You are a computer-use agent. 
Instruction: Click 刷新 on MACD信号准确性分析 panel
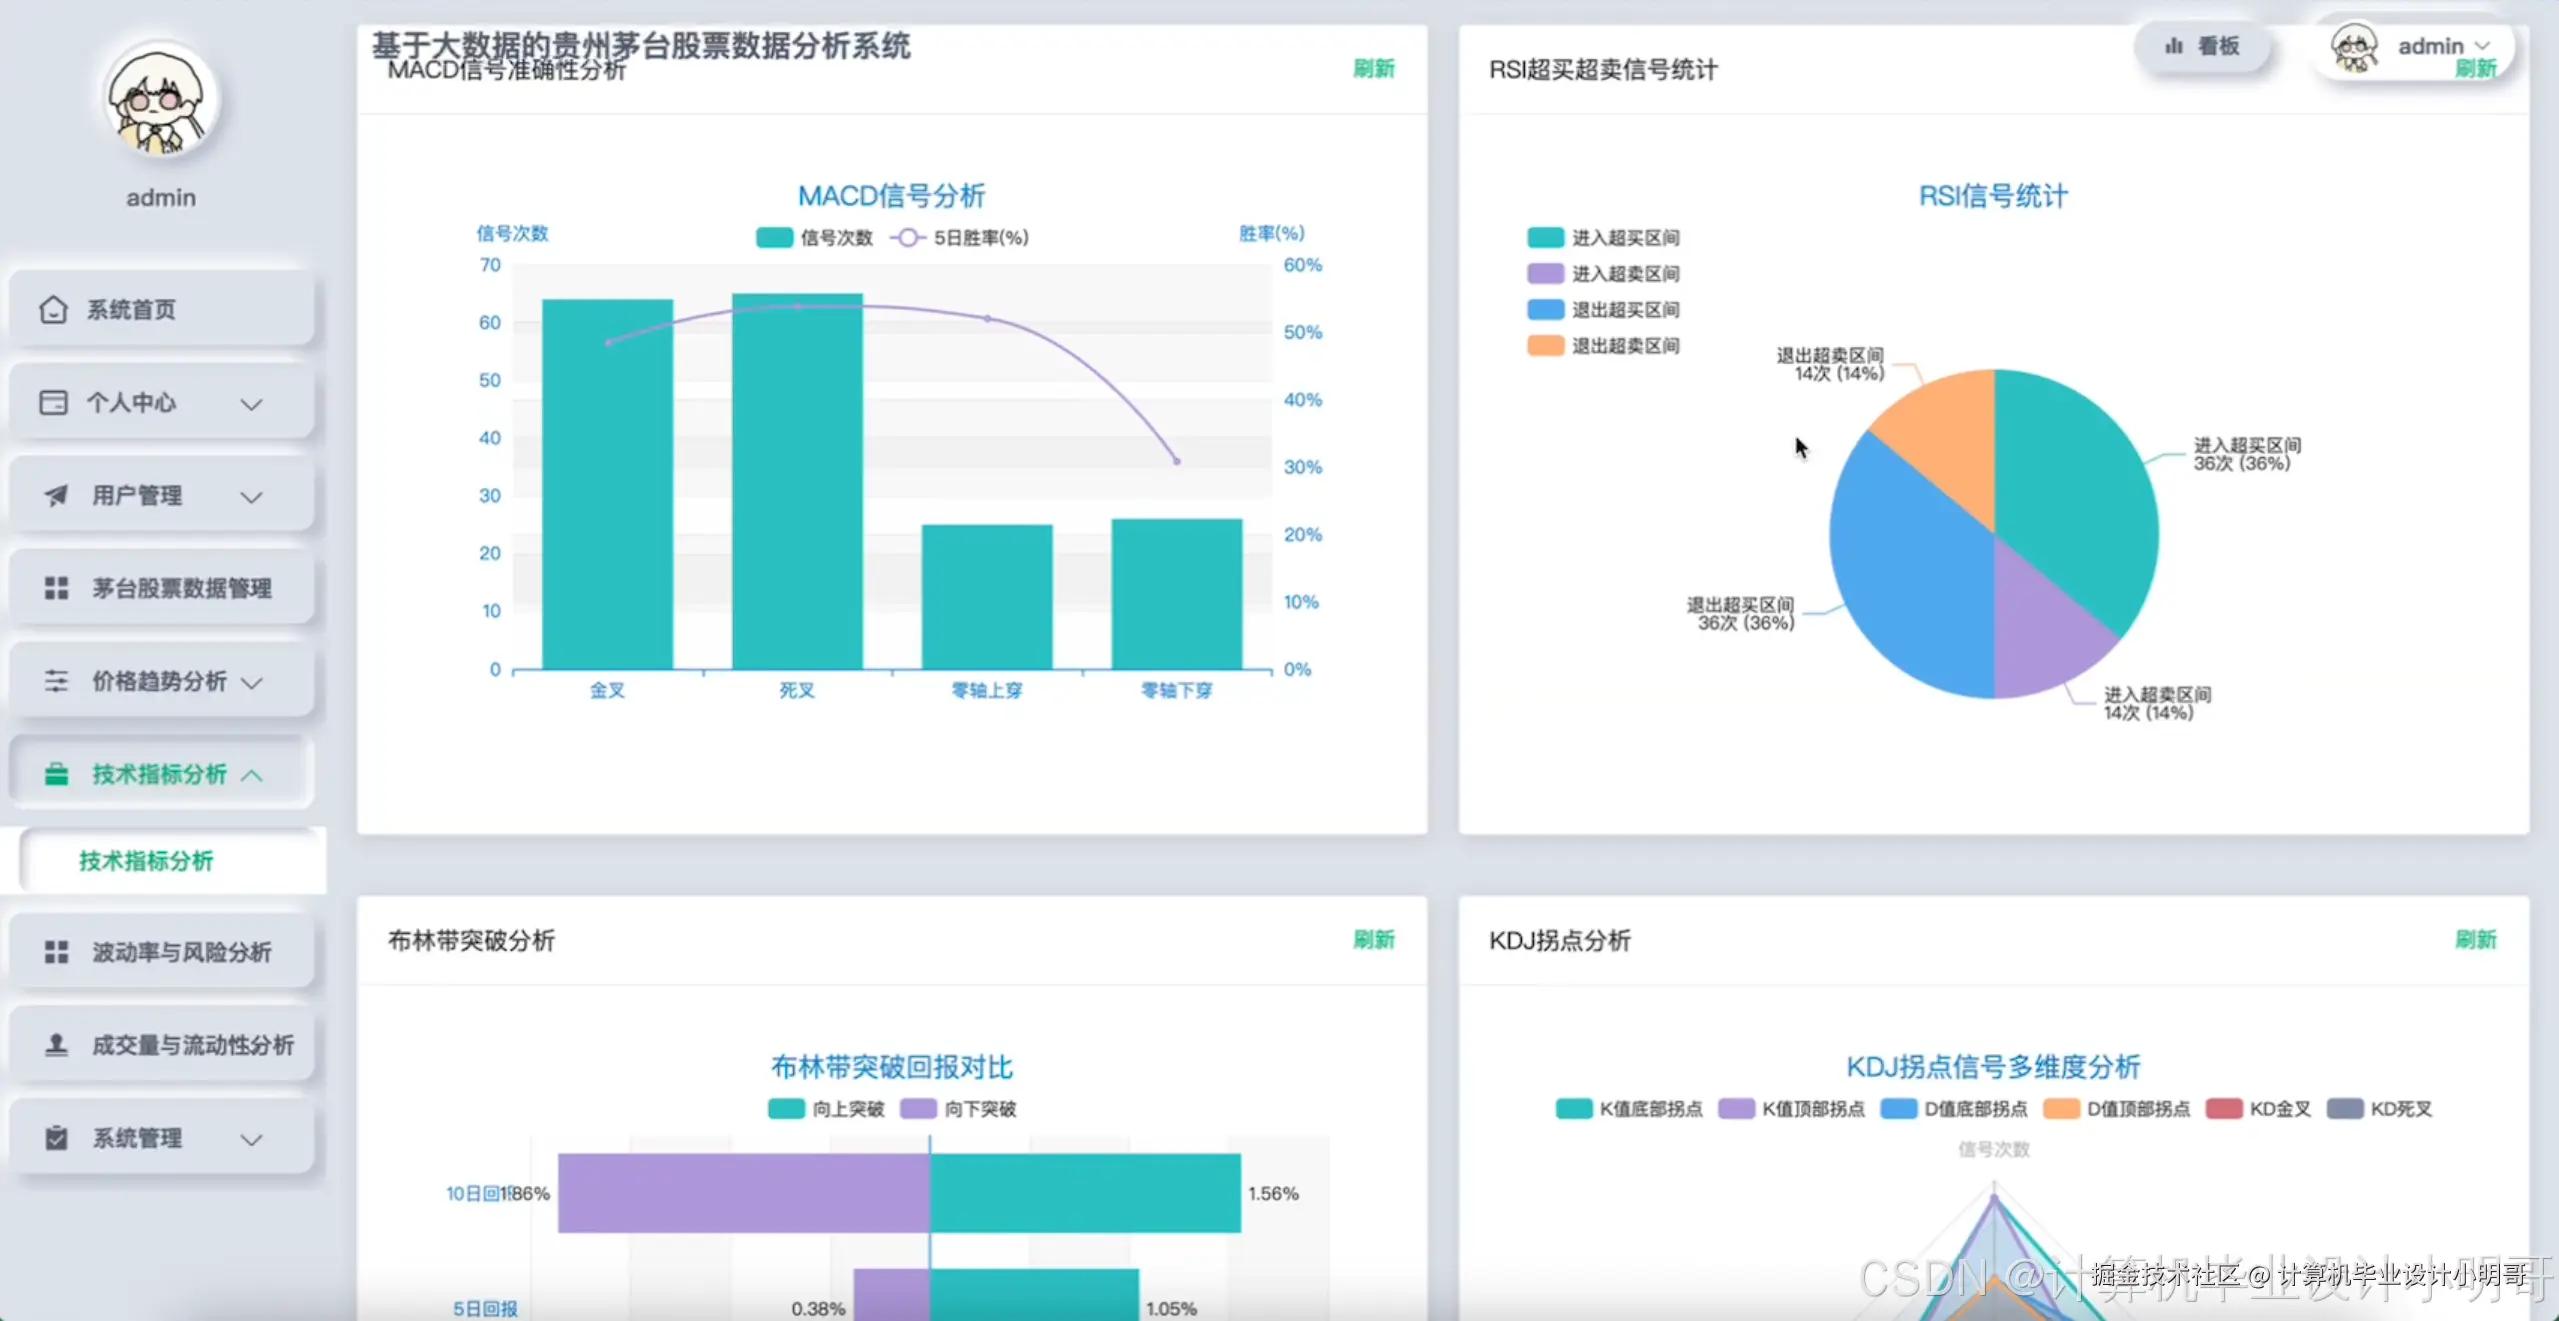point(1373,69)
